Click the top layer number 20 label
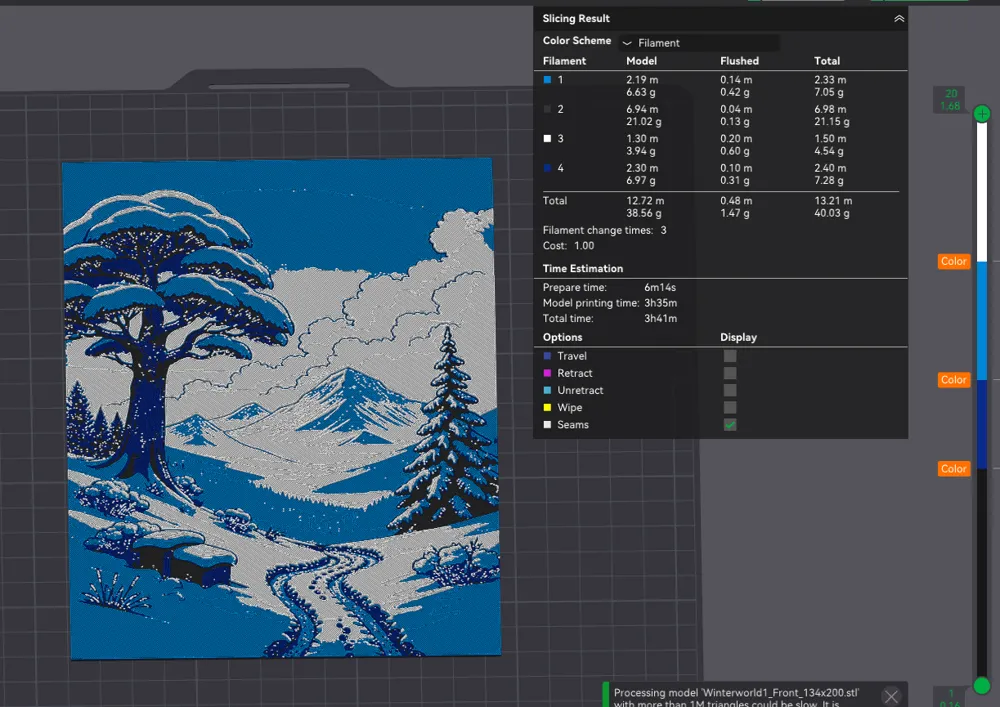 tap(951, 94)
